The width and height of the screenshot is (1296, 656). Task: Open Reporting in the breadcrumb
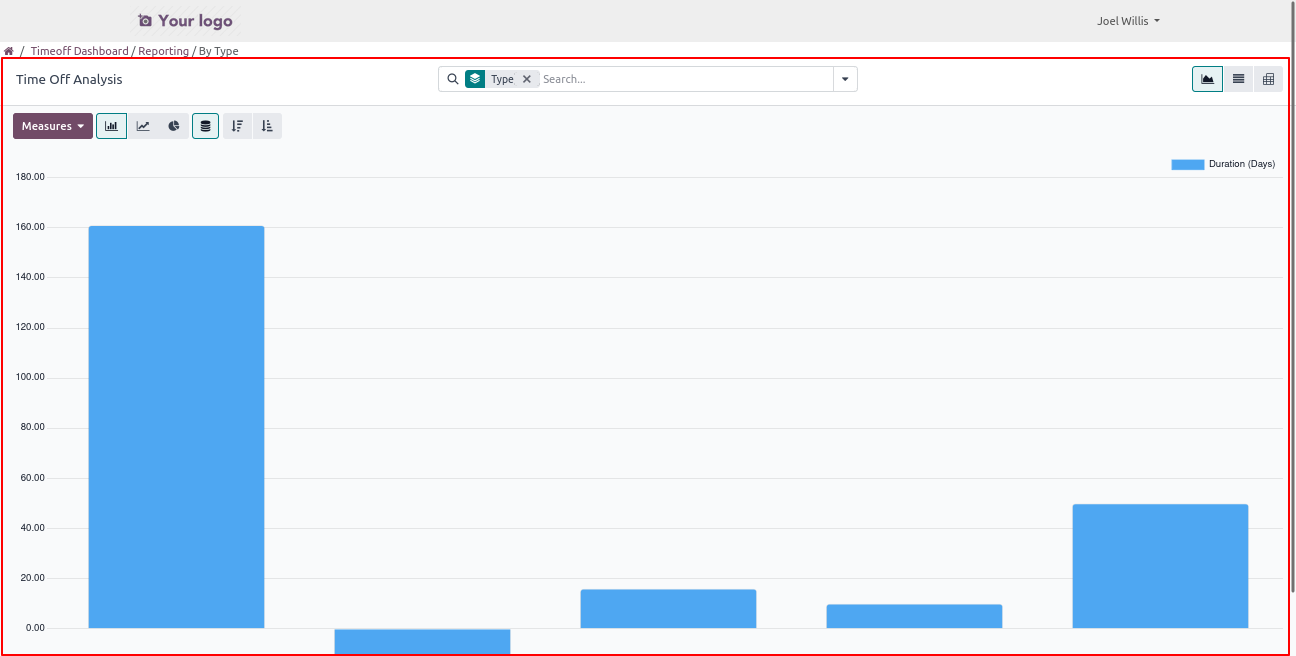[163, 51]
